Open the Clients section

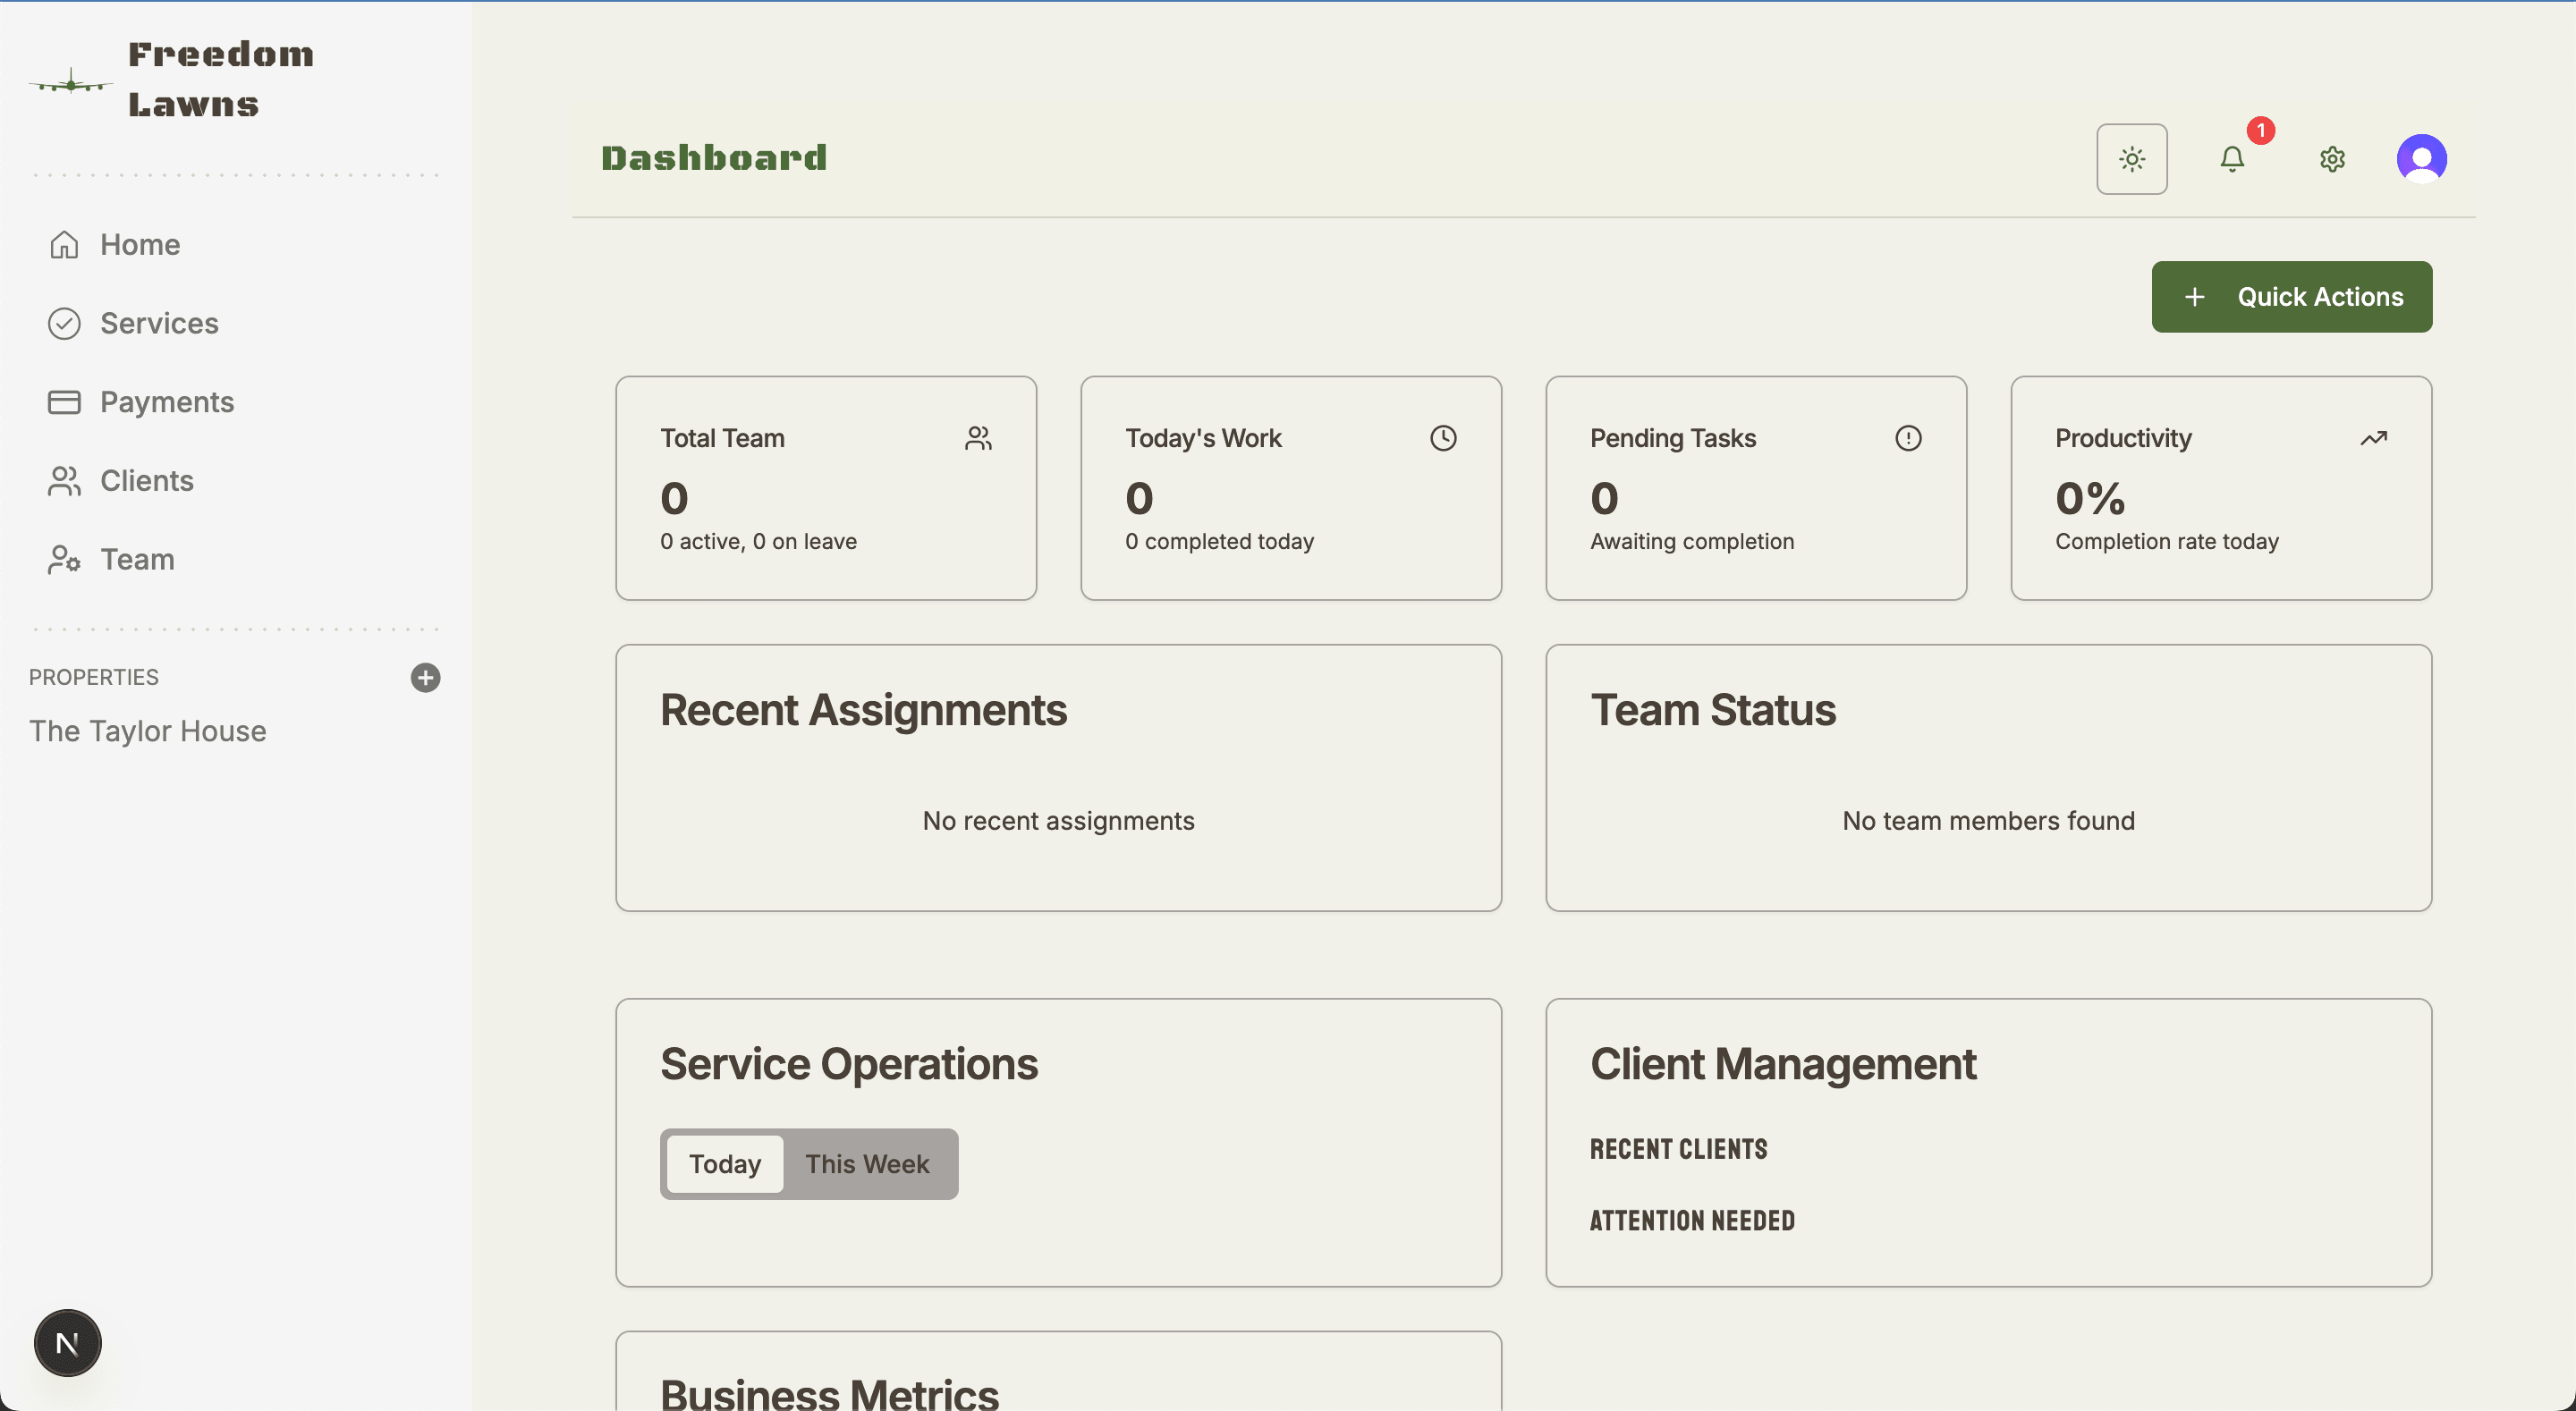pyautogui.click(x=146, y=481)
